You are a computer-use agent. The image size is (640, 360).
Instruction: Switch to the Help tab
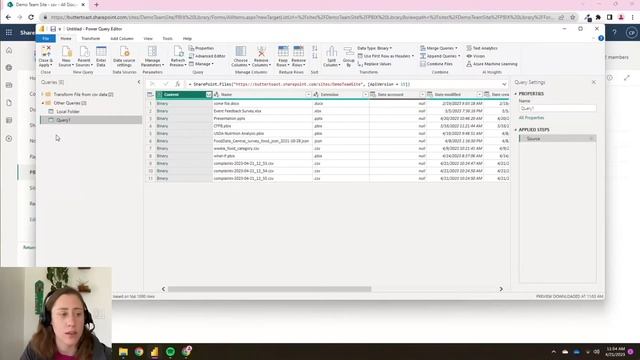pyautogui.click(x=187, y=38)
